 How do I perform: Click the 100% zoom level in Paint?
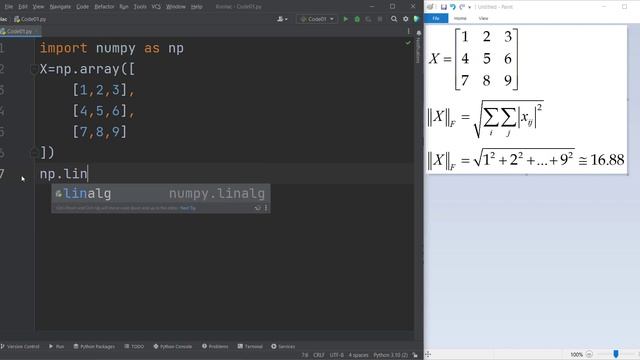[576, 355]
